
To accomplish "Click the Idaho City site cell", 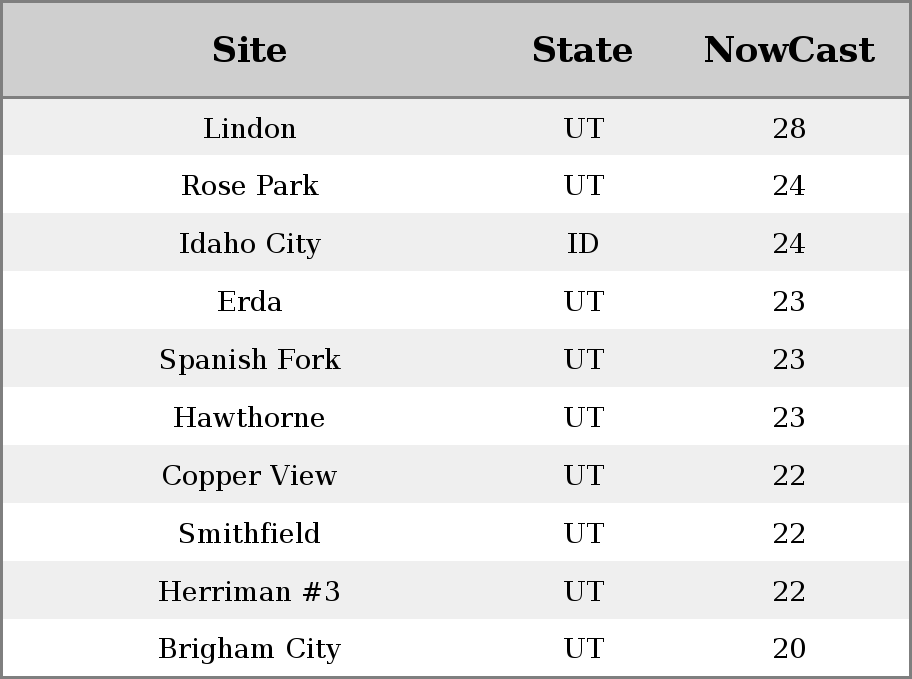I will [x=249, y=244].
